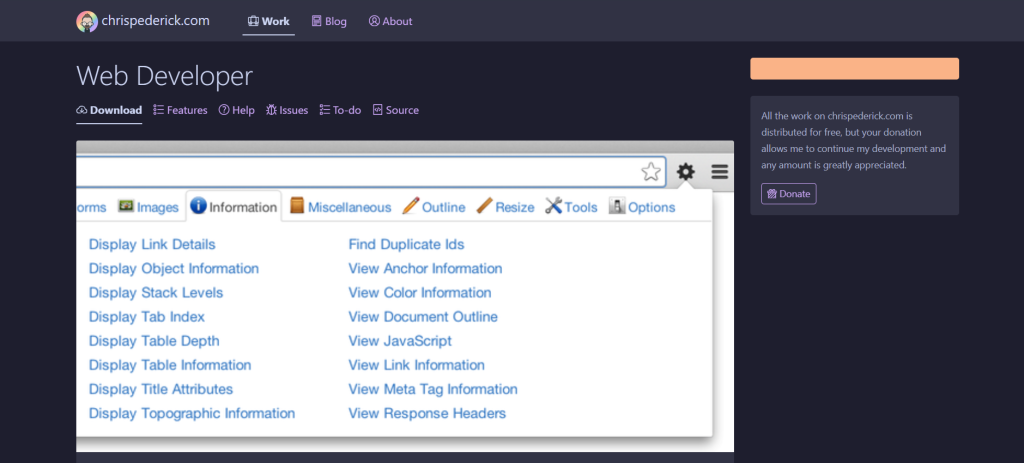This screenshot has width=1024, height=463.
Task: Click Display Tab Index
Action: pos(147,317)
